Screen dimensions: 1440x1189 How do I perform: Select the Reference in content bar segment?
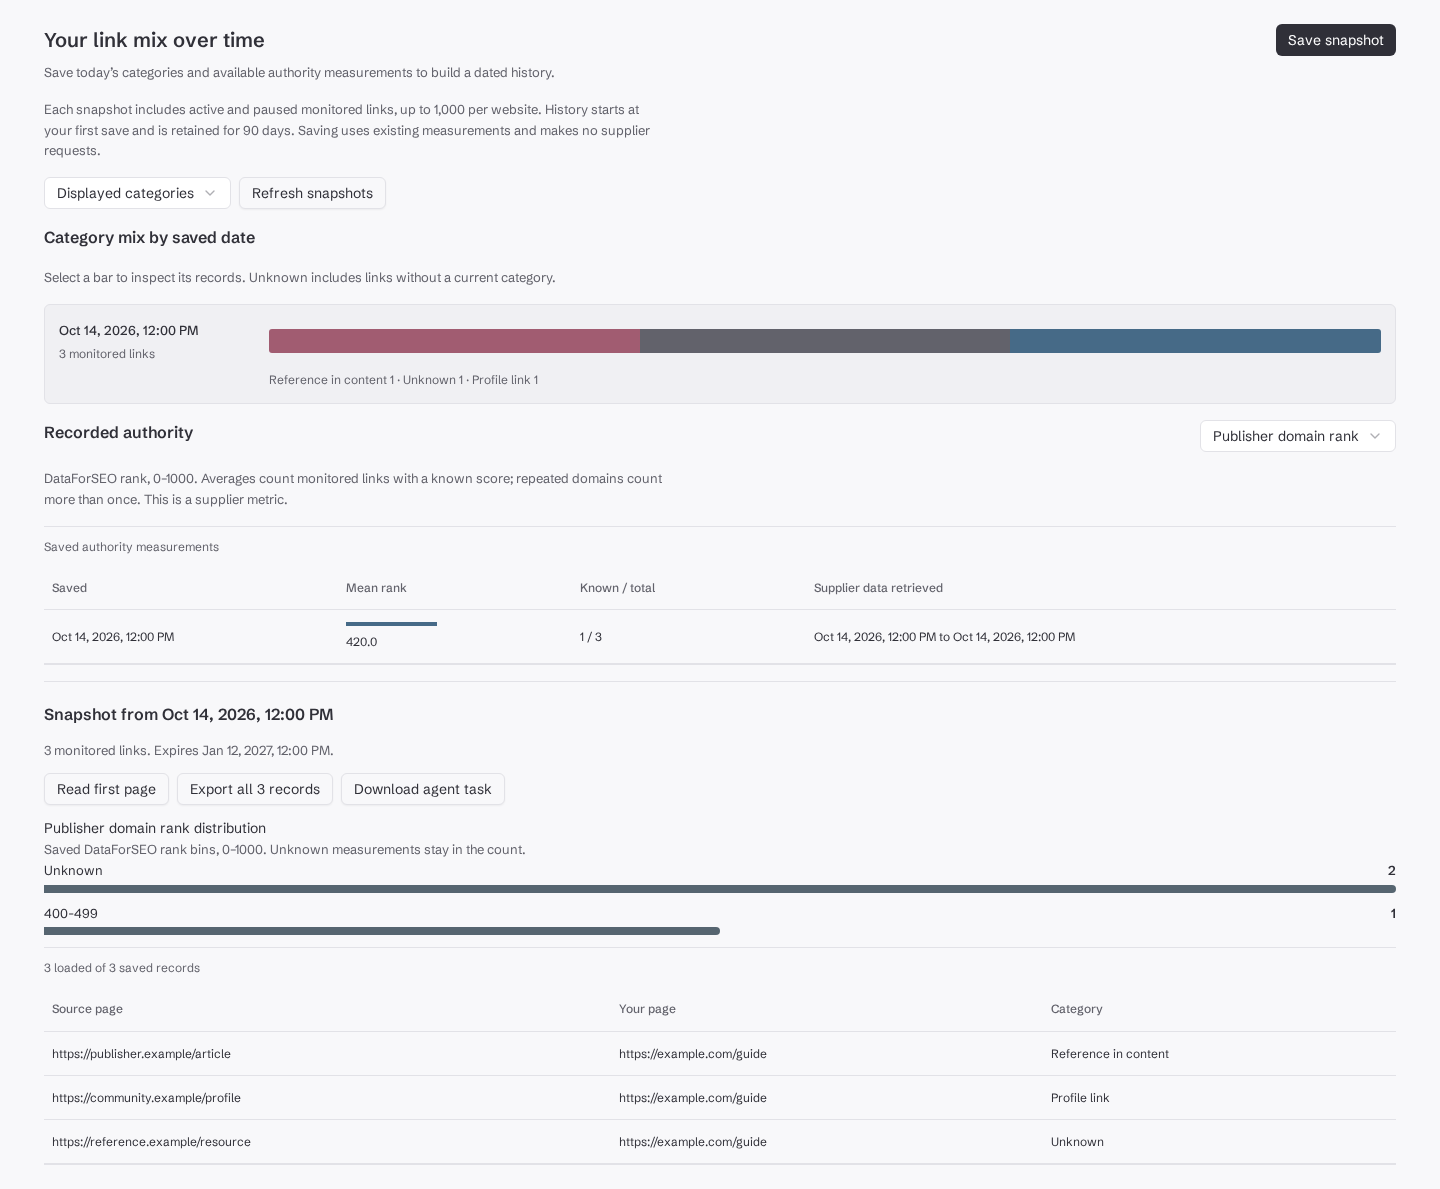pos(454,341)
